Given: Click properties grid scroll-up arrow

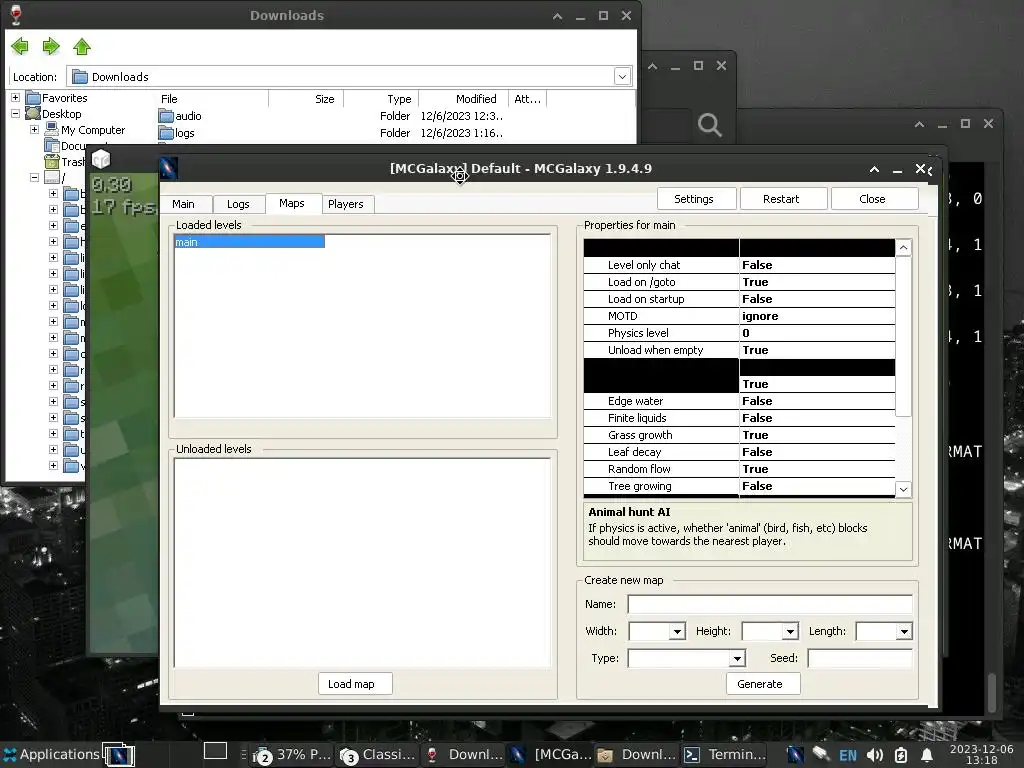Looking at the screenshot, I should pos(903,248).
